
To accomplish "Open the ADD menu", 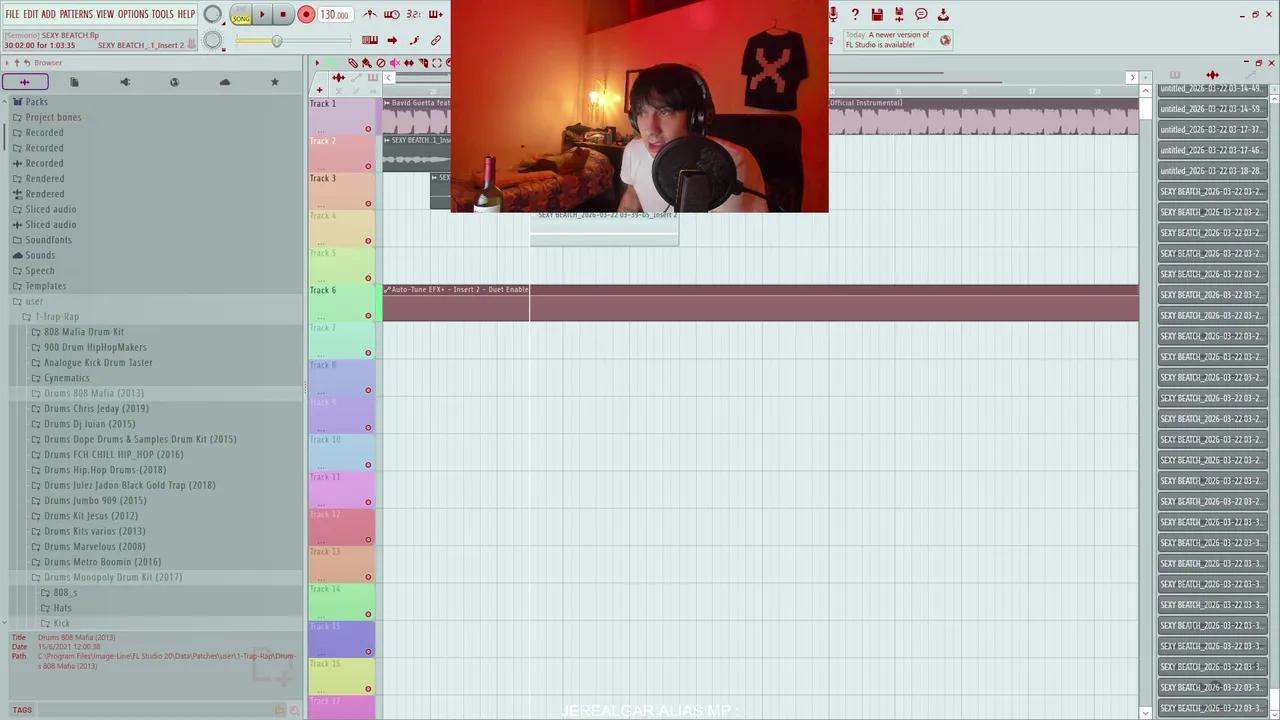I will coord(49,14).
